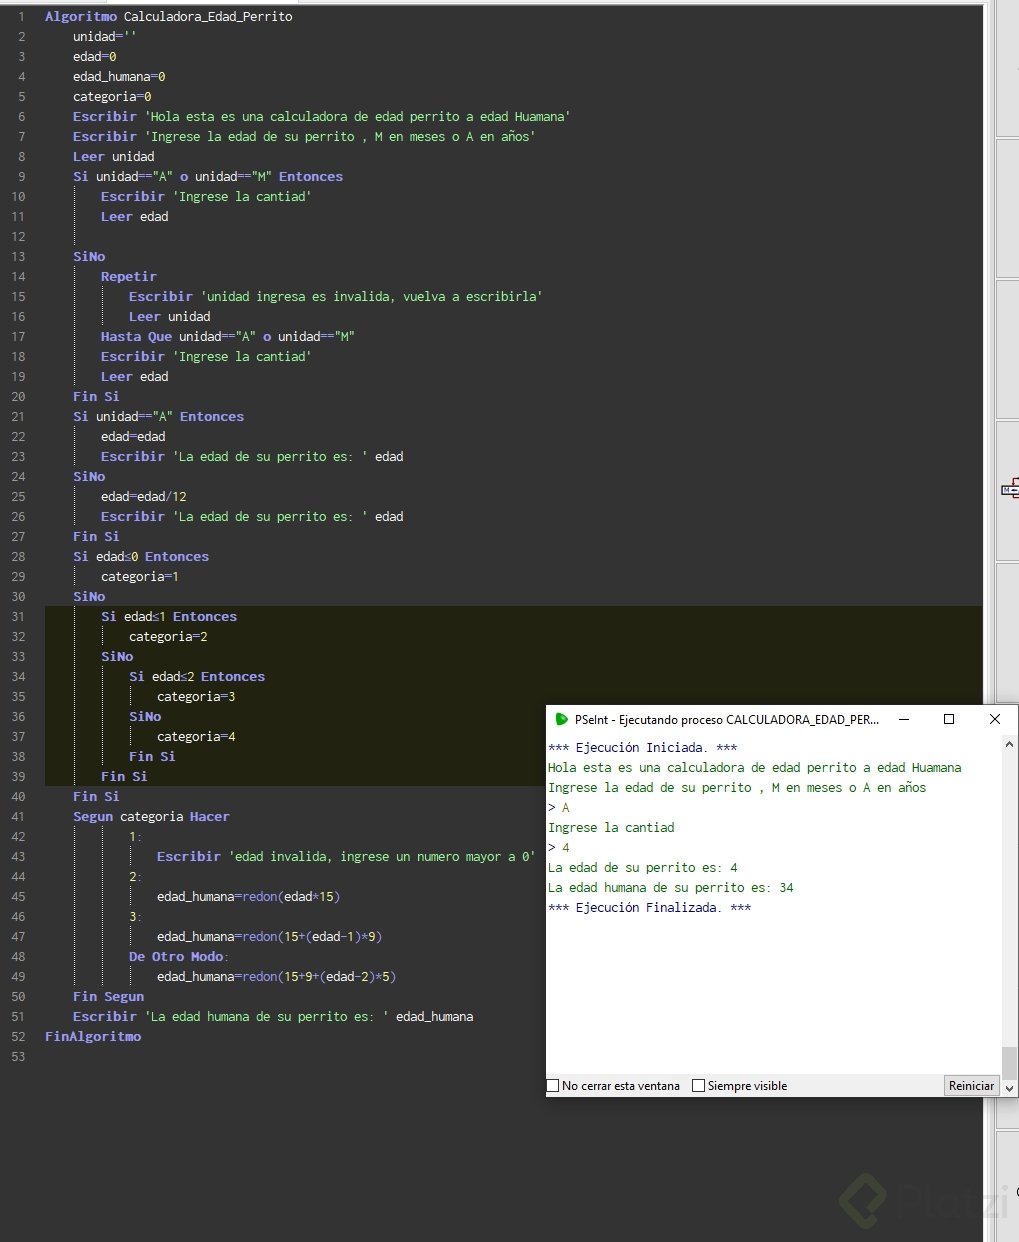Place cursor on the unidad='' code line
The height and width of the screenshot is (1242, 1019).
104,36
